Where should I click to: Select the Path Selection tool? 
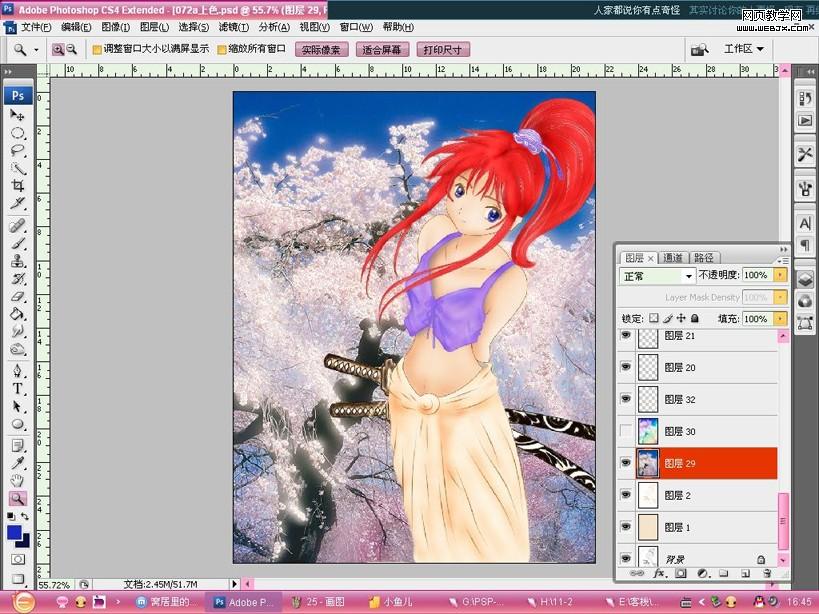pyautogui.click(x=17, y=407)
